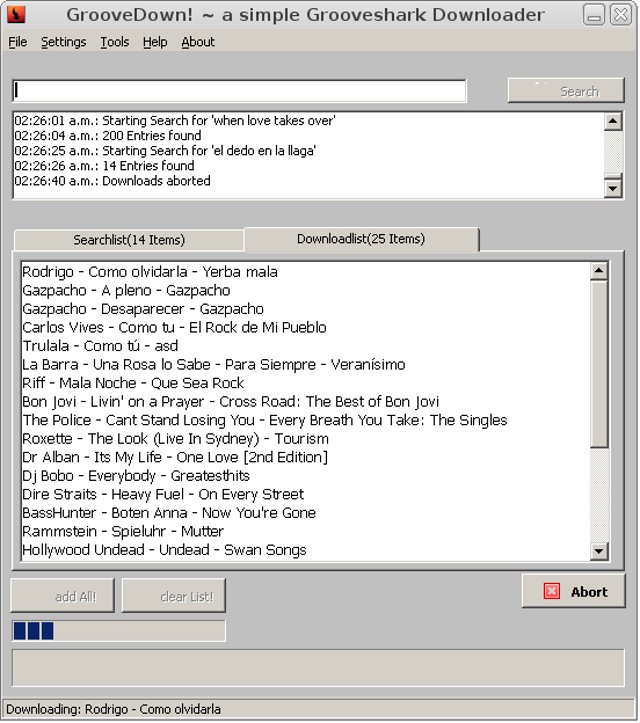
Task: Click log line '14 Entries found'
Action: (x=104, y=166)
